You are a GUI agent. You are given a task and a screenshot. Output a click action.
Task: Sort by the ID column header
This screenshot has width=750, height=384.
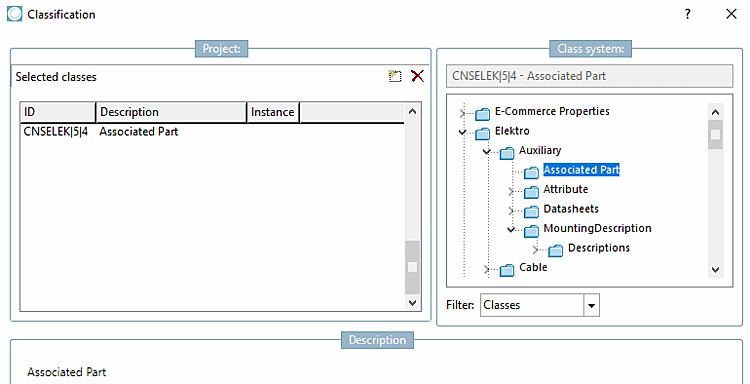57,112
